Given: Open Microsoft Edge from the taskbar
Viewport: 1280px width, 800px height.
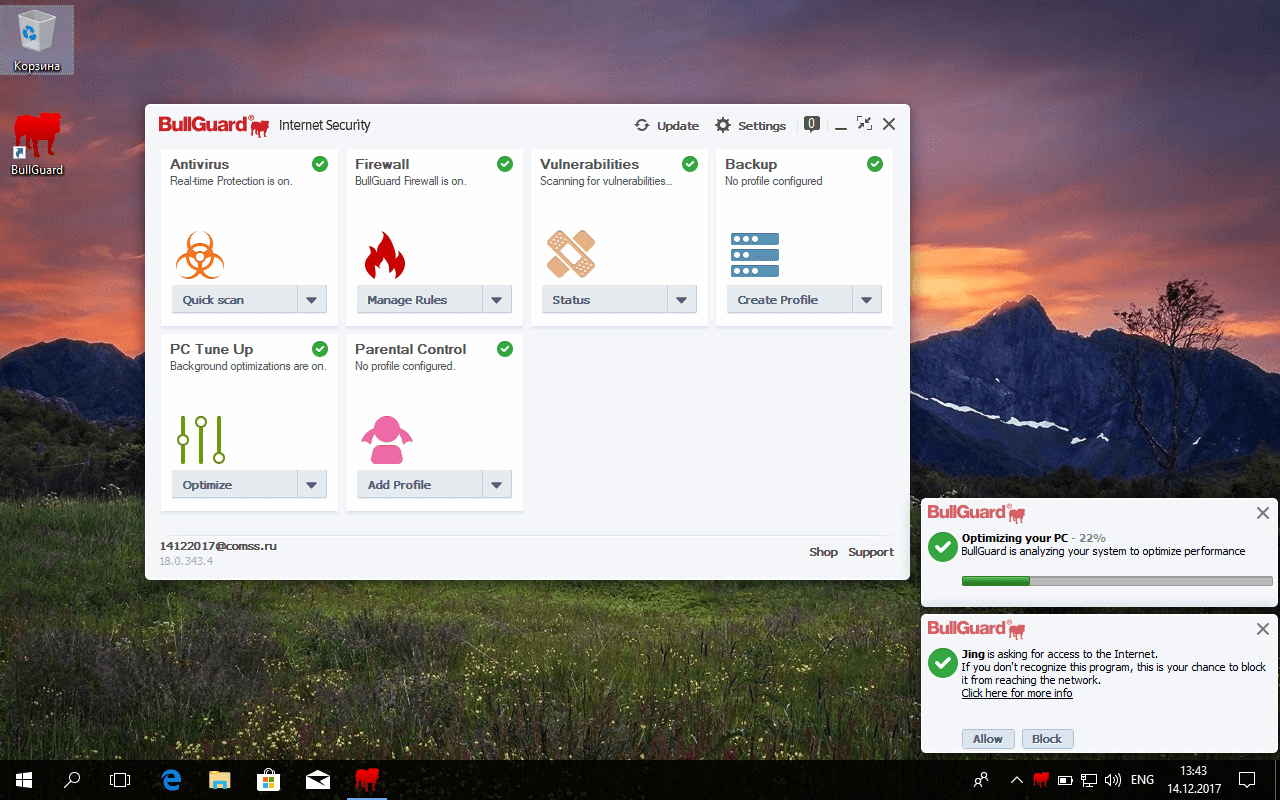Looking at the screenshot, I should point(171,779).
